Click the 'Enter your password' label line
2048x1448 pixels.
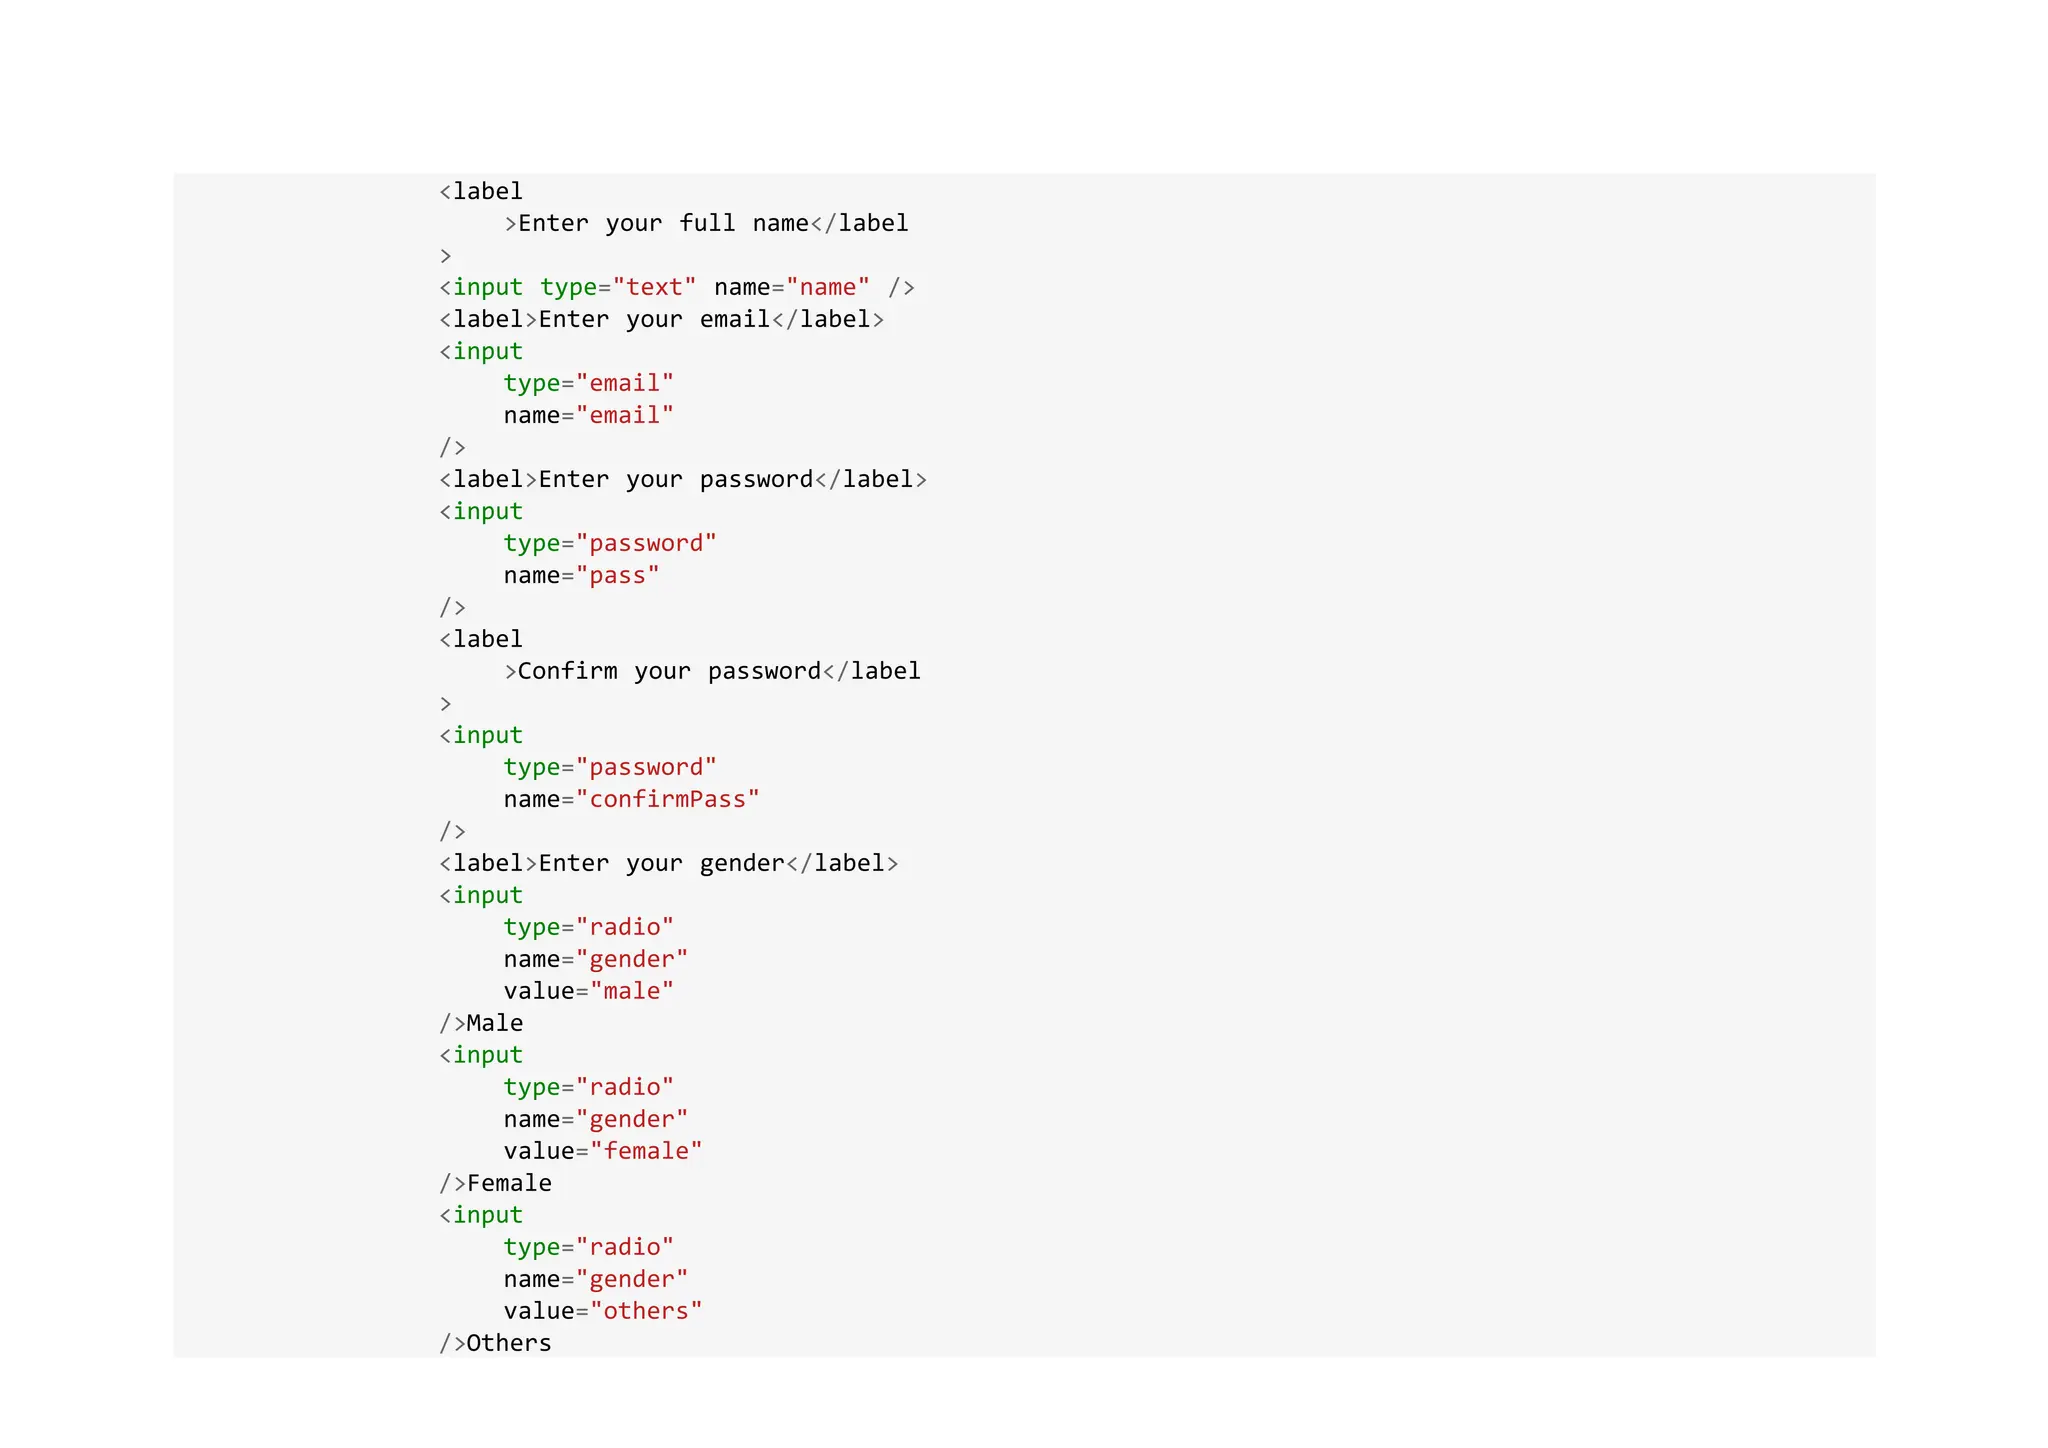click(x=682, y=479)
